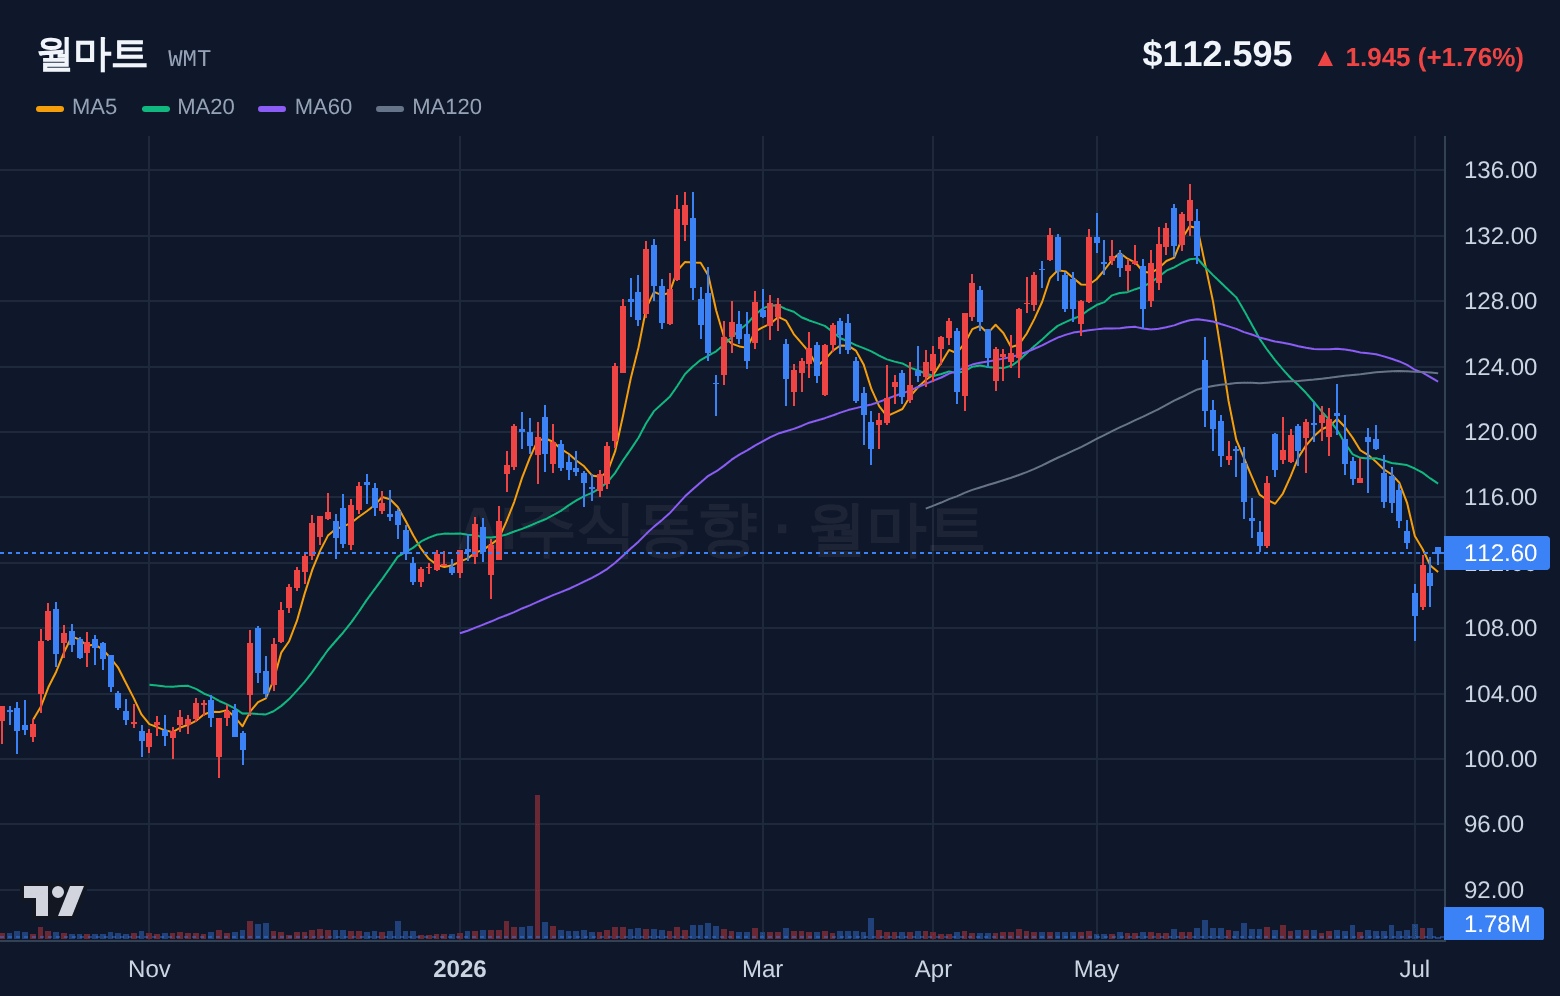Click the $112.595 current price
Screen dimensions: 1560x996
click(1217, 54)
